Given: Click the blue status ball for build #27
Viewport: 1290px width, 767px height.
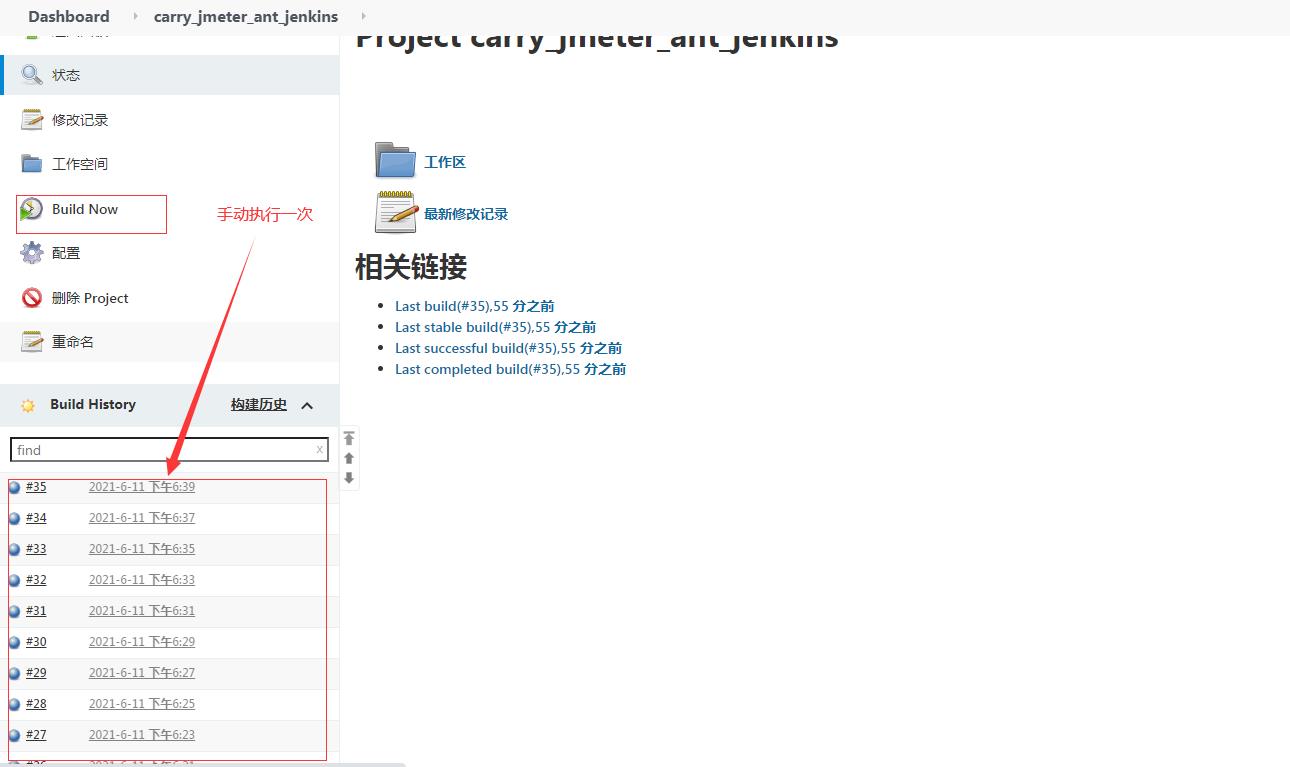Looking at the screenshot, I should pos(14,736).
